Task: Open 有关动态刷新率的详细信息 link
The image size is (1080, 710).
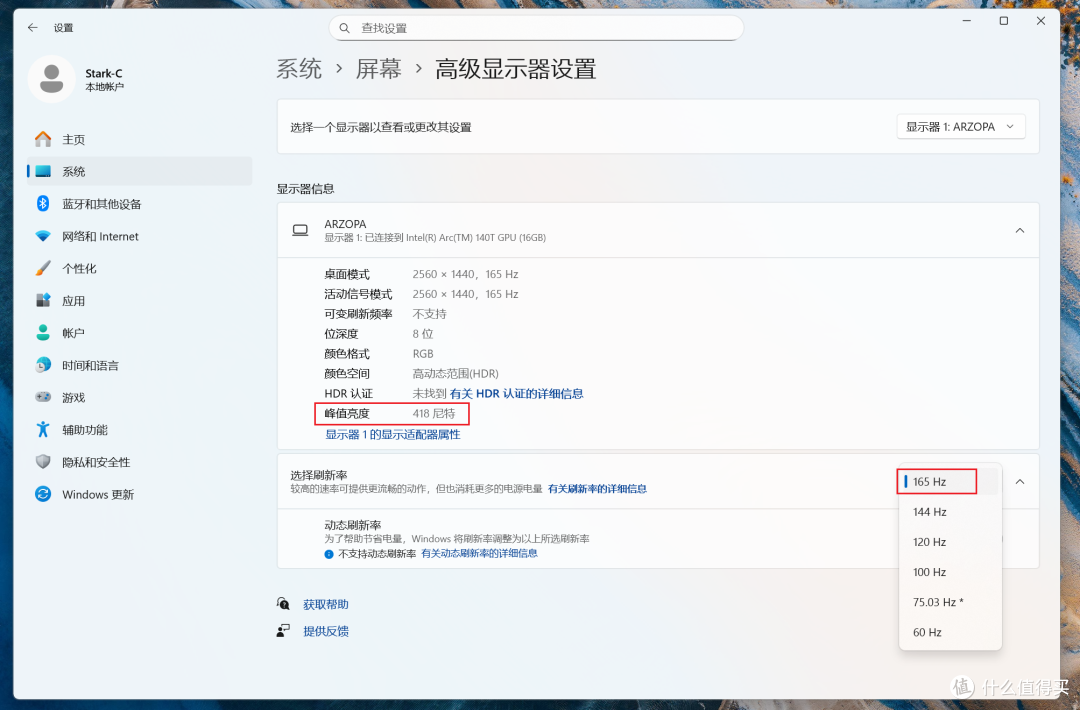Action: pyautogui.click(x=479, y=553)
